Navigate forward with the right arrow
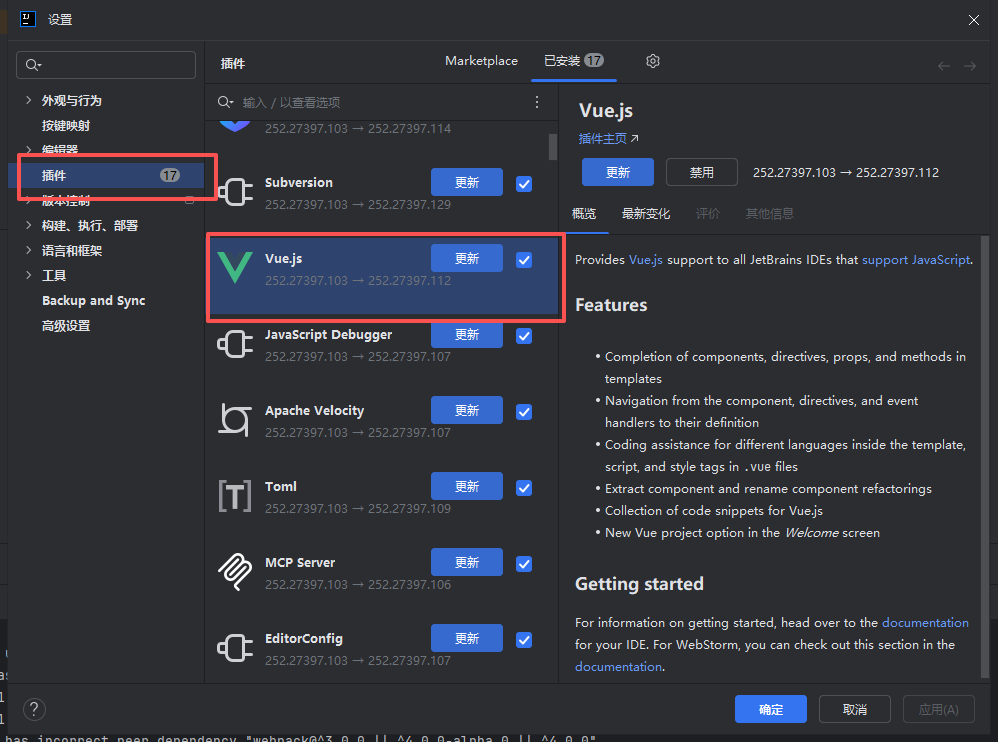This screenshot has width=998, height=742. point(969,66)
